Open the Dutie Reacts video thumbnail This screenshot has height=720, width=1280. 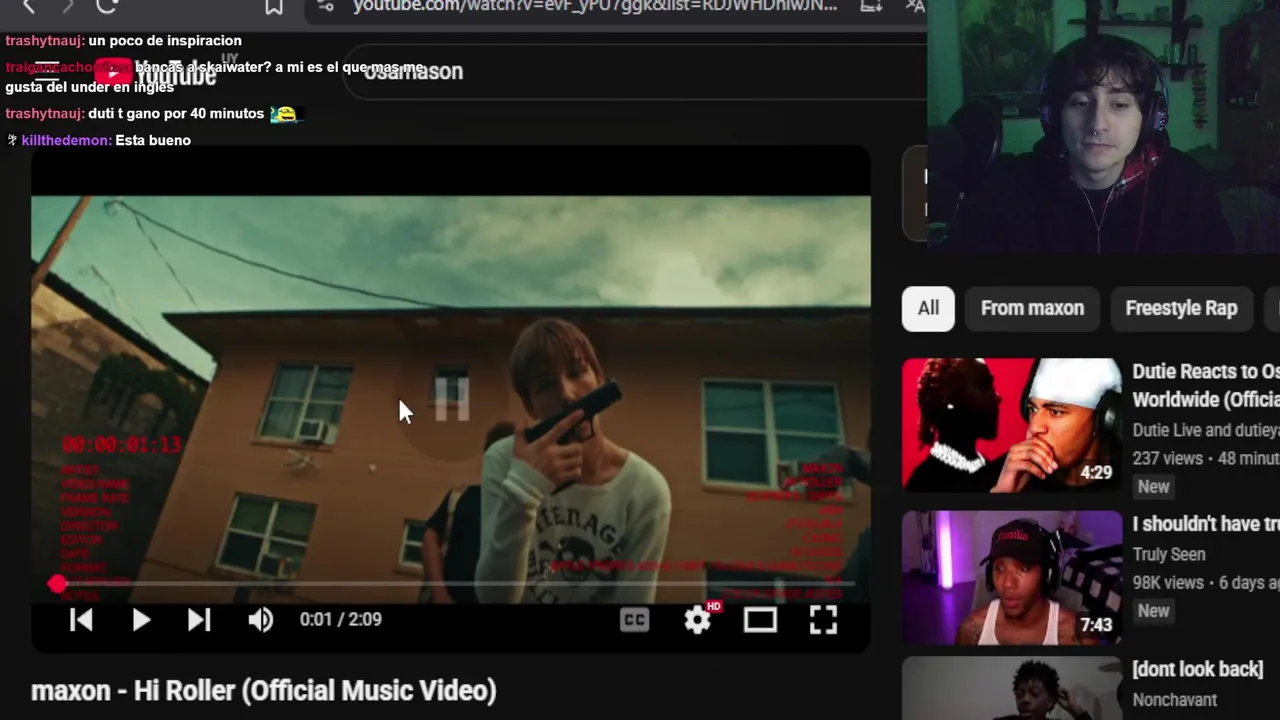click(1012, 425)
